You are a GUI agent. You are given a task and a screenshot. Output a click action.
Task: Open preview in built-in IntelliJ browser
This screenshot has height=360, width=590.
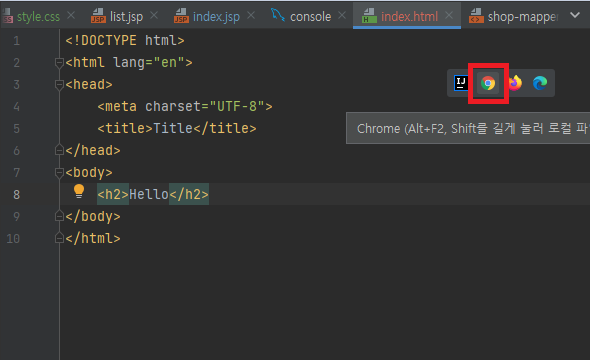coord(461,83)
